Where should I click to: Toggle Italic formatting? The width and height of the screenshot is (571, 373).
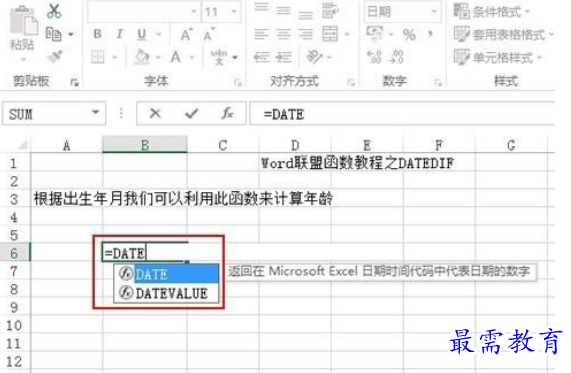tap(119, 34)
